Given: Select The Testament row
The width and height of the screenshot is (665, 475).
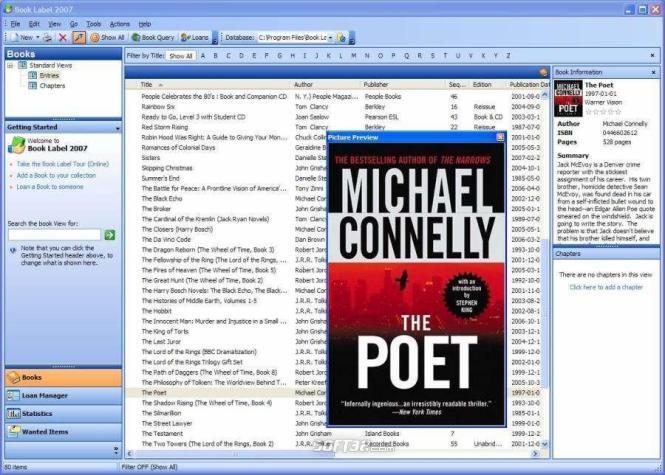Looking at the screenshot, I should [333, 434].
